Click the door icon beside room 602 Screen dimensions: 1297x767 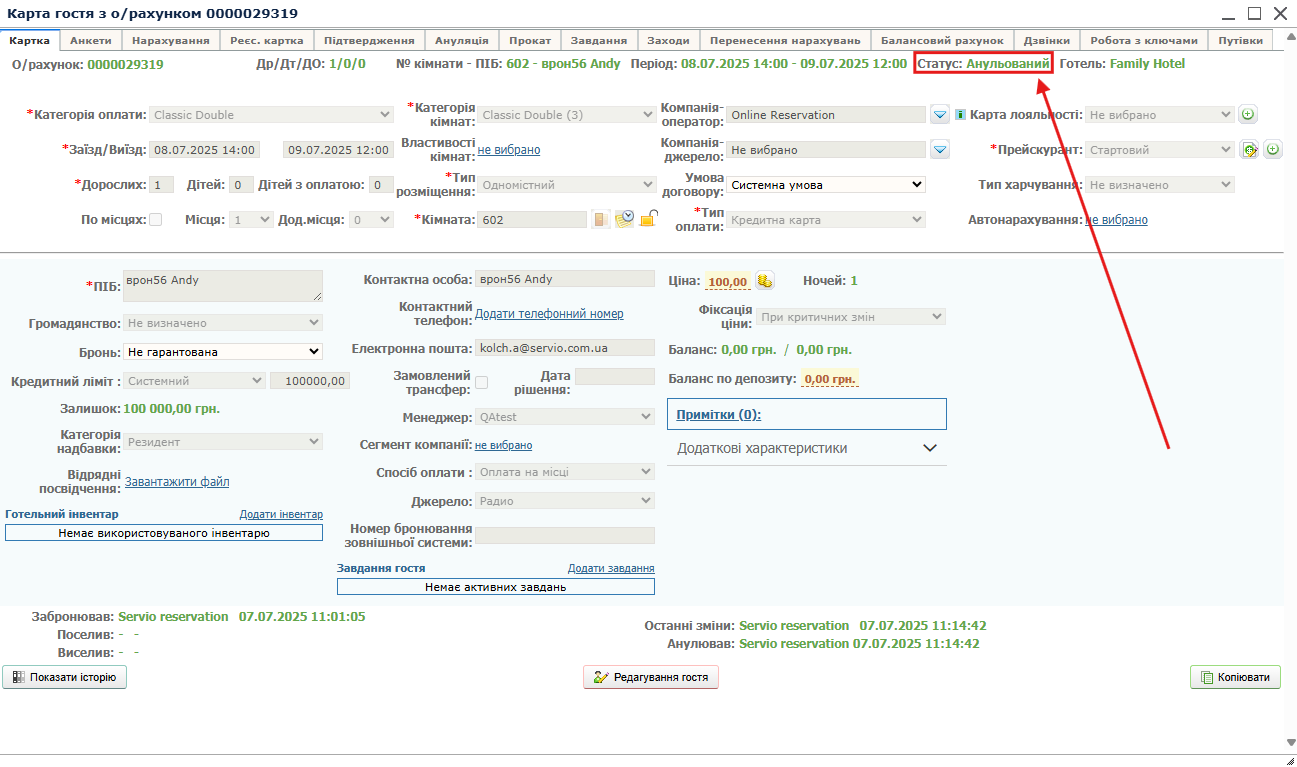coord(601,219)
